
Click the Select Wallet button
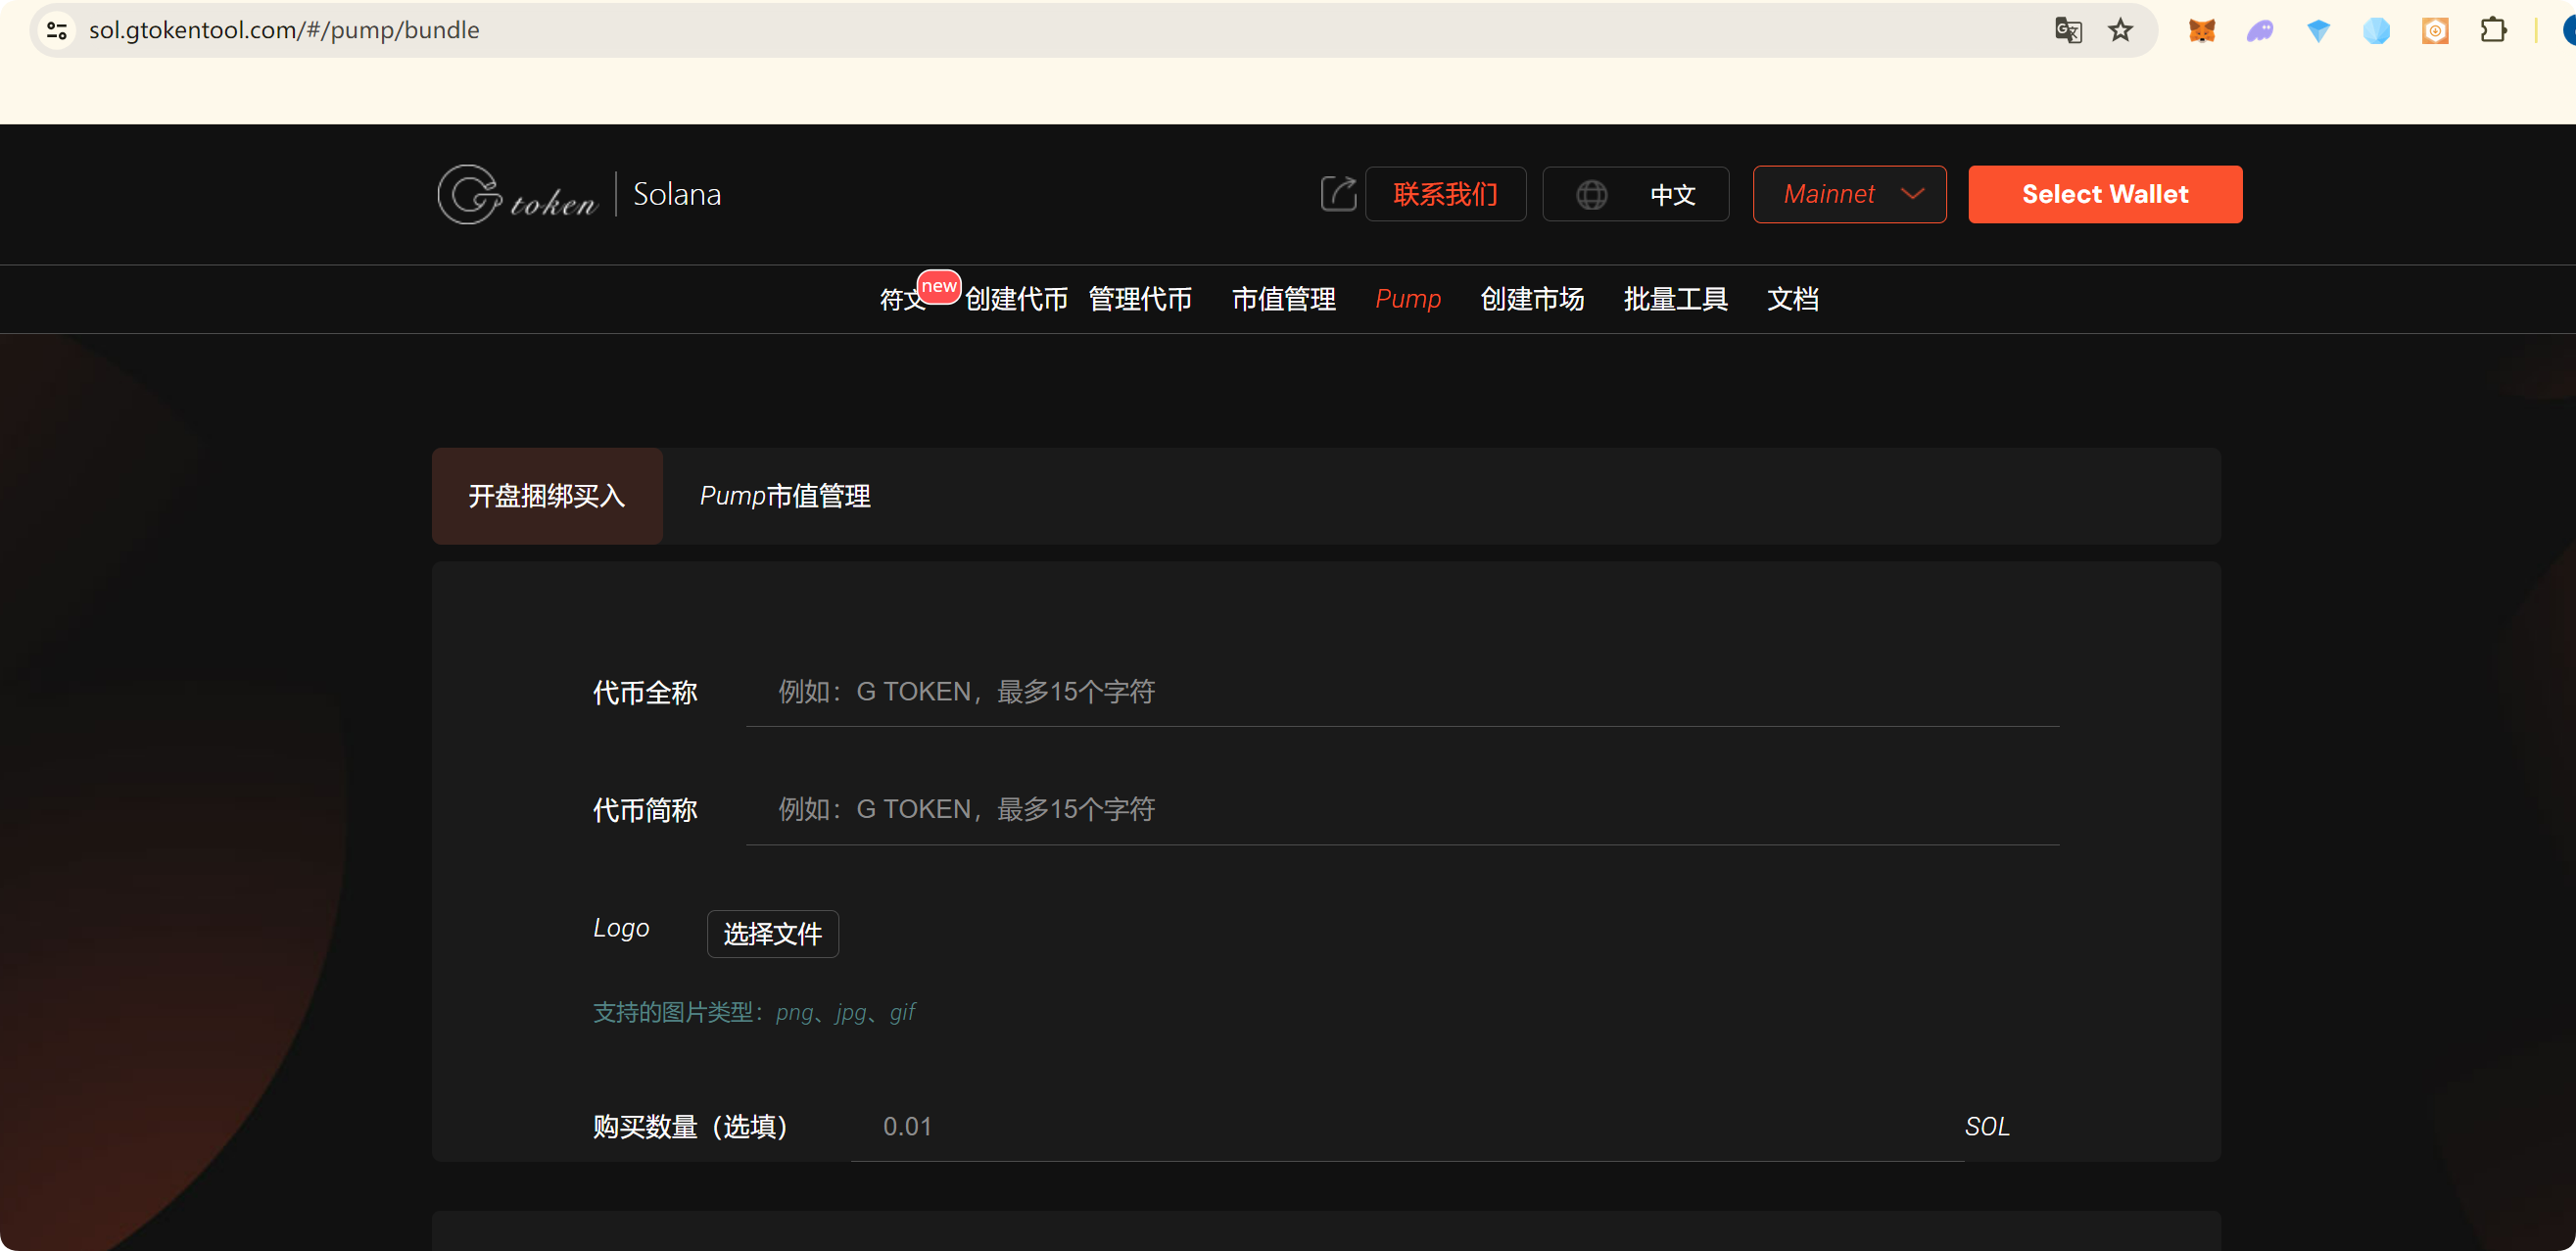(2105, 194)
